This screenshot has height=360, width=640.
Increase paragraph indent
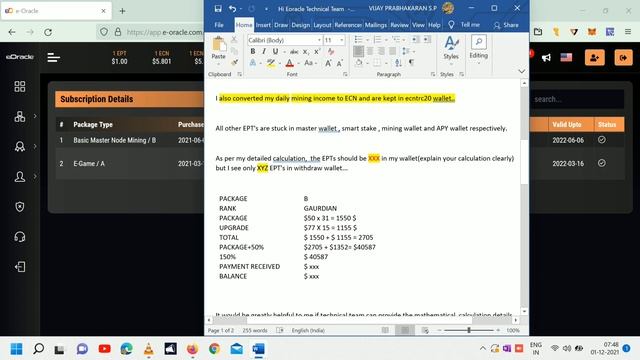coord(427,40)
